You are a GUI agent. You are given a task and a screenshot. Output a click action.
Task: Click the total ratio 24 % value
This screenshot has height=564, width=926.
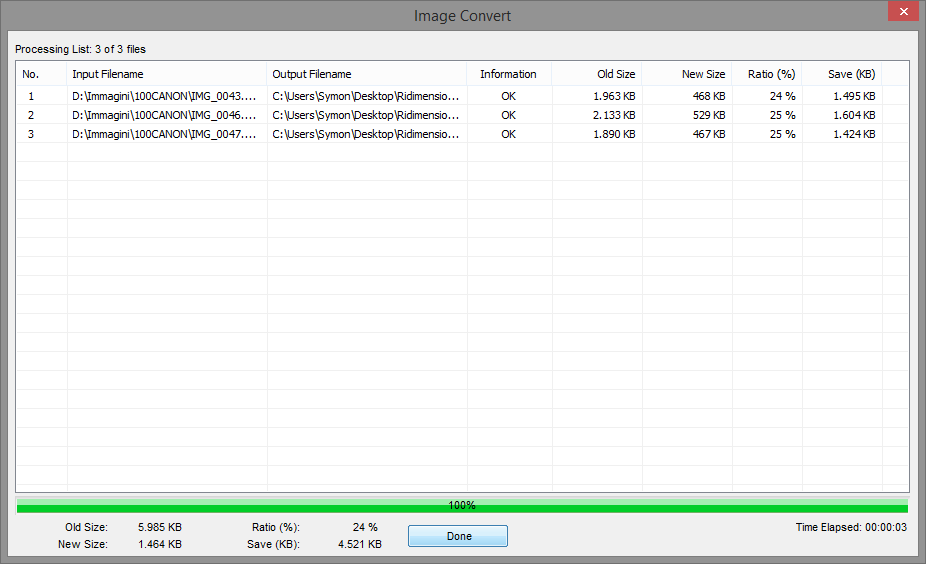[365, 527]
